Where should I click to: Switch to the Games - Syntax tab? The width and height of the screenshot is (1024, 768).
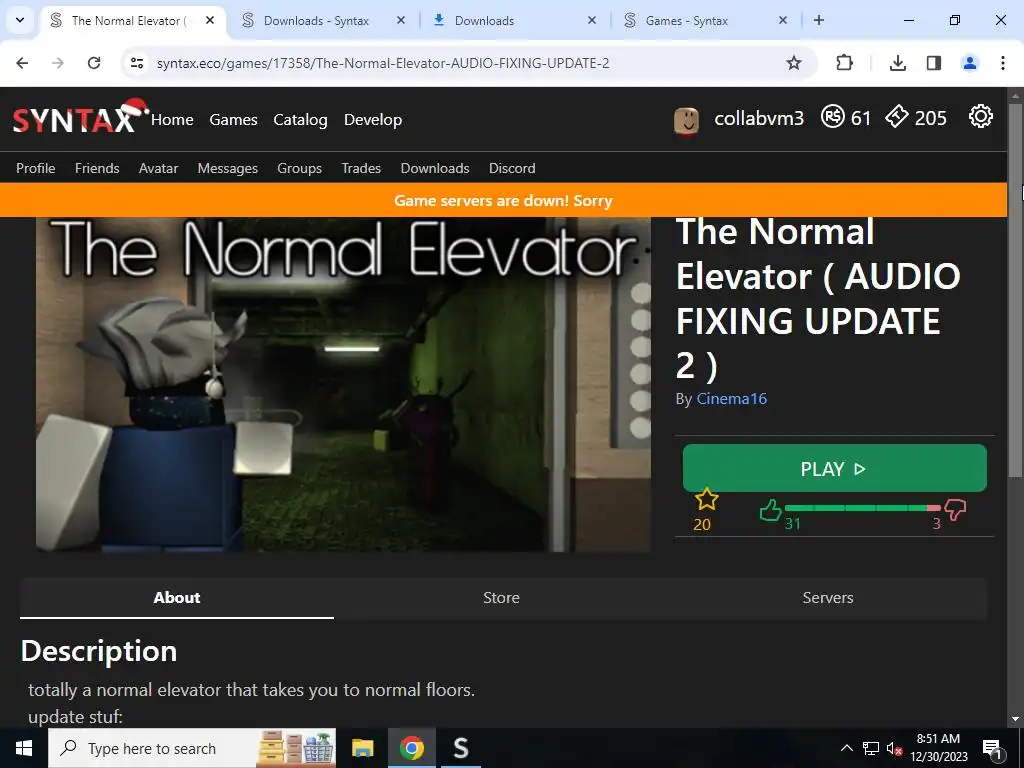pyautogui.click(x=703, y=20)
